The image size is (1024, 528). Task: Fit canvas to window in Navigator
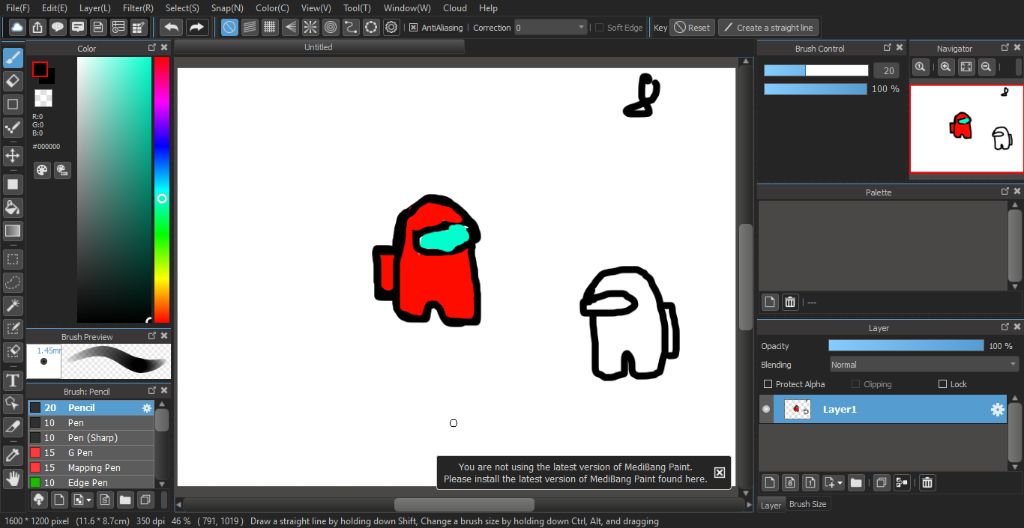pos(966,67)
